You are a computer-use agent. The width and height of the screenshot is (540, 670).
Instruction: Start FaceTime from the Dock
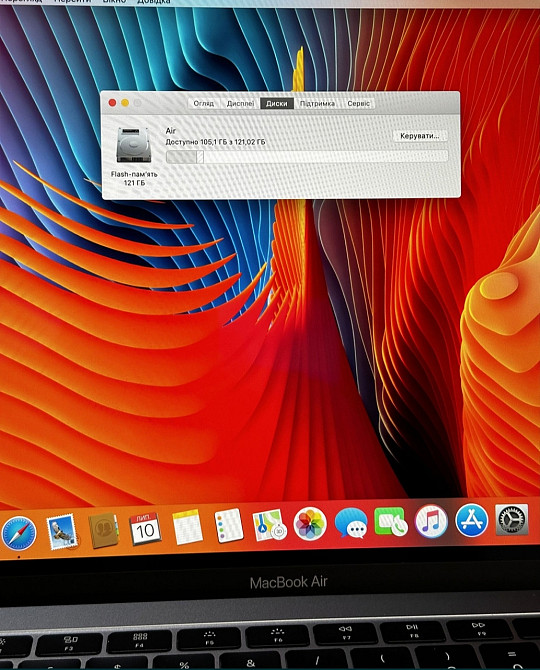tap(391, 521)
